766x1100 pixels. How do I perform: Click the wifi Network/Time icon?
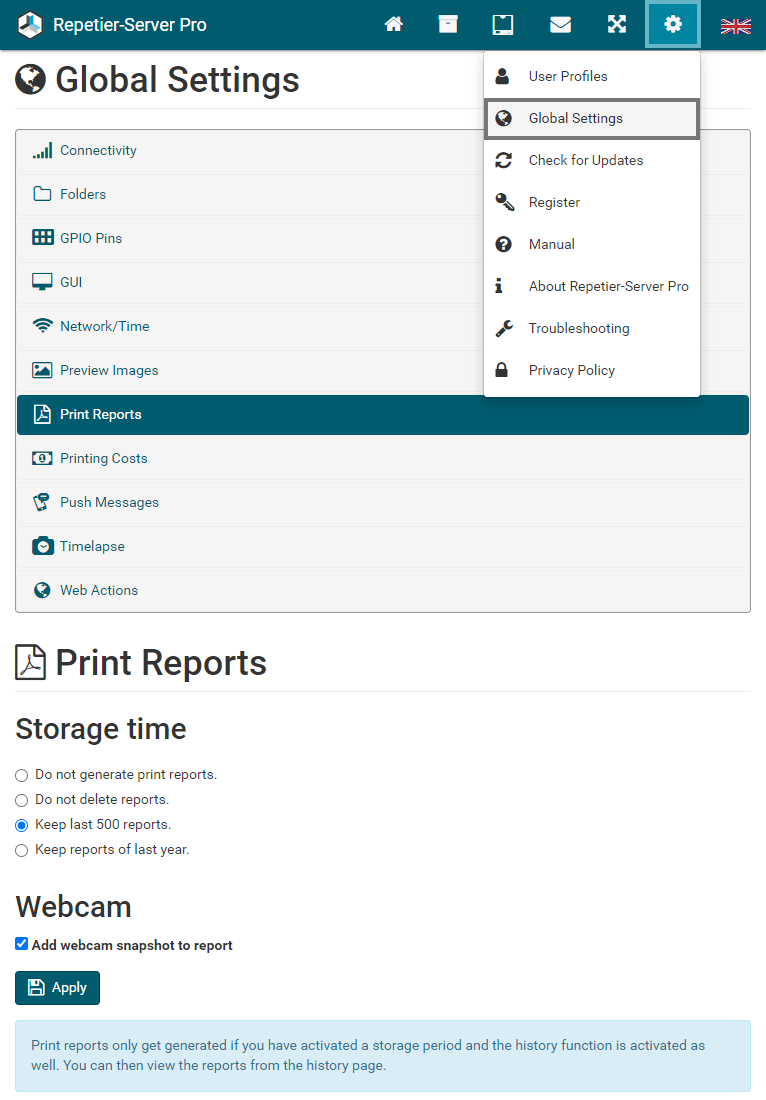tap(43, 326)
